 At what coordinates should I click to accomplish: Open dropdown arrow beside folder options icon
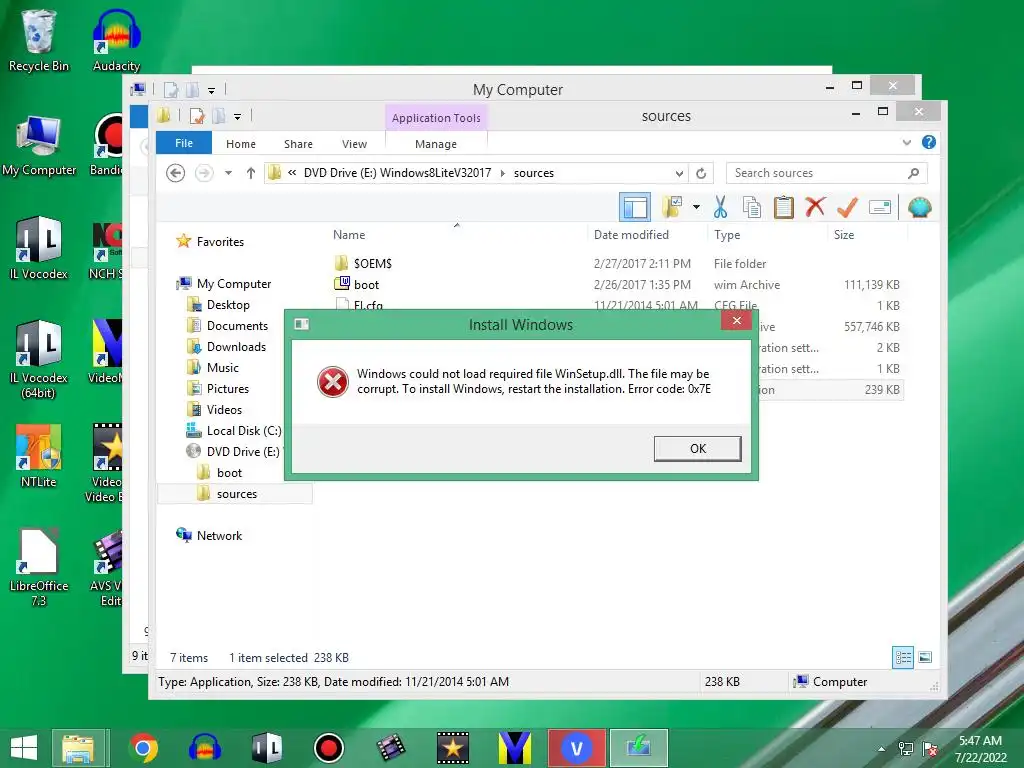(x=696, y=207)
